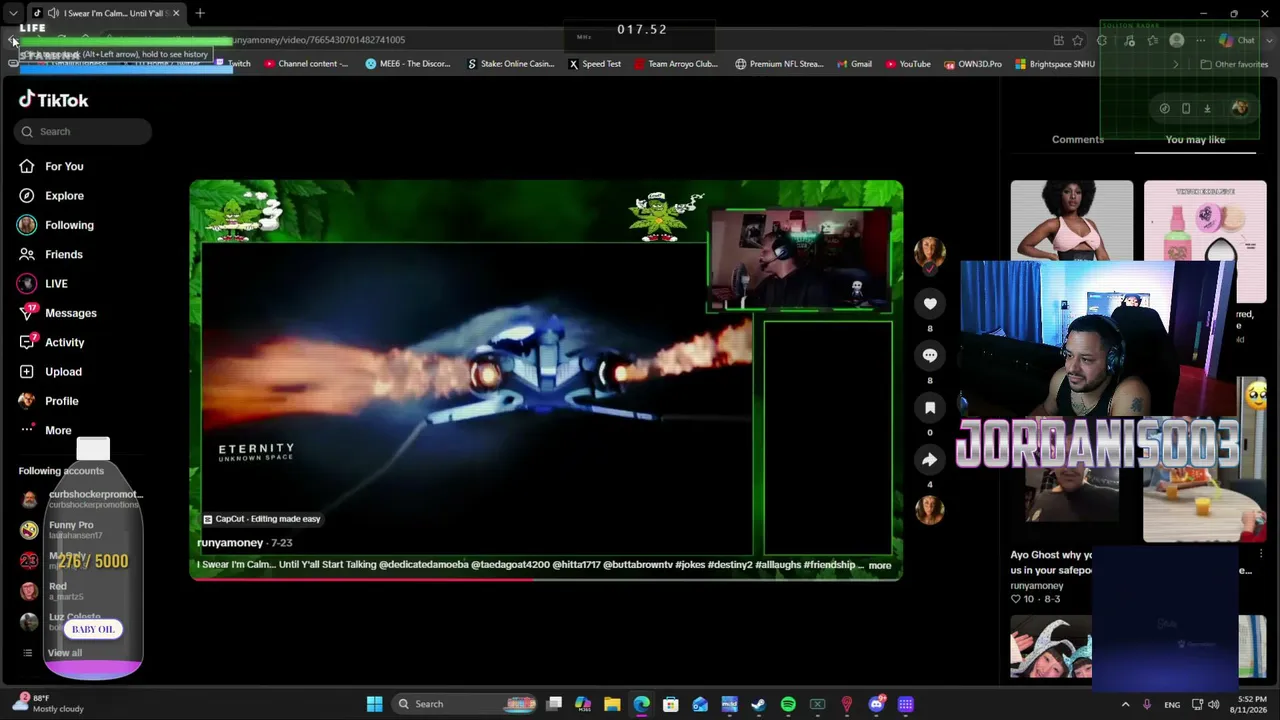View all following accounts

pyautogui.click(x=65, y=653)
